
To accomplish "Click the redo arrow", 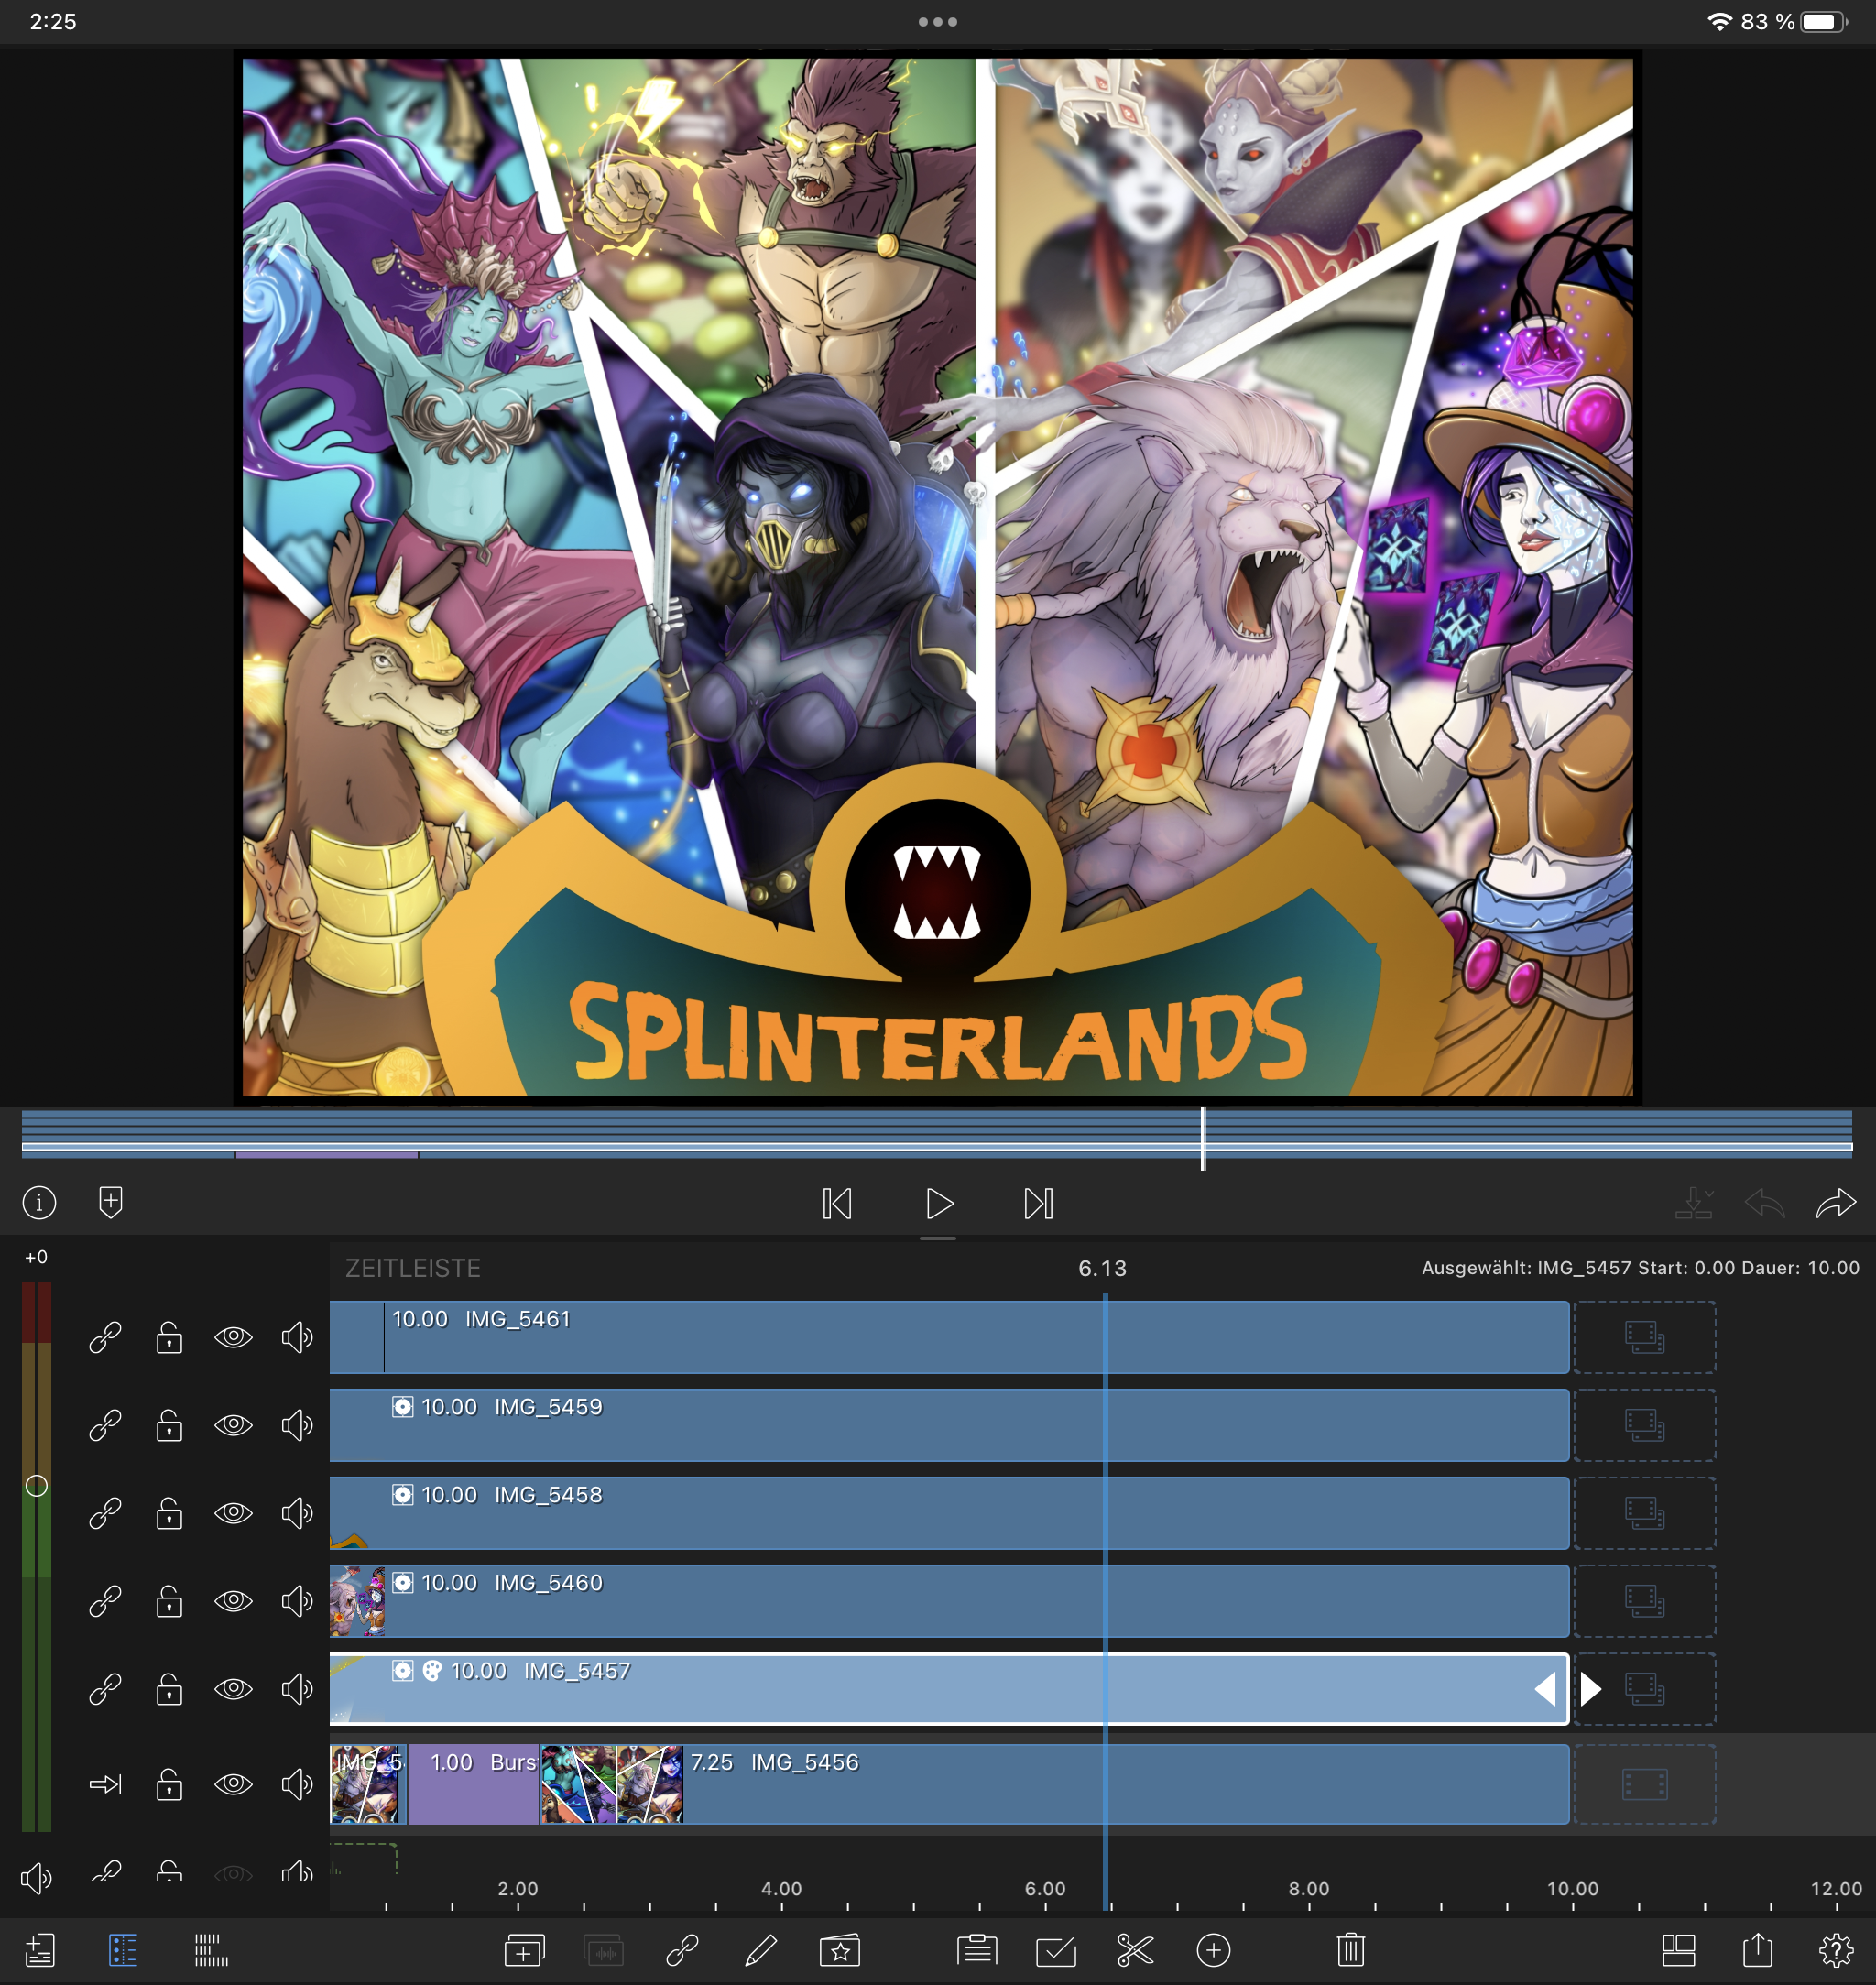I will [x=1836, y=1203].
